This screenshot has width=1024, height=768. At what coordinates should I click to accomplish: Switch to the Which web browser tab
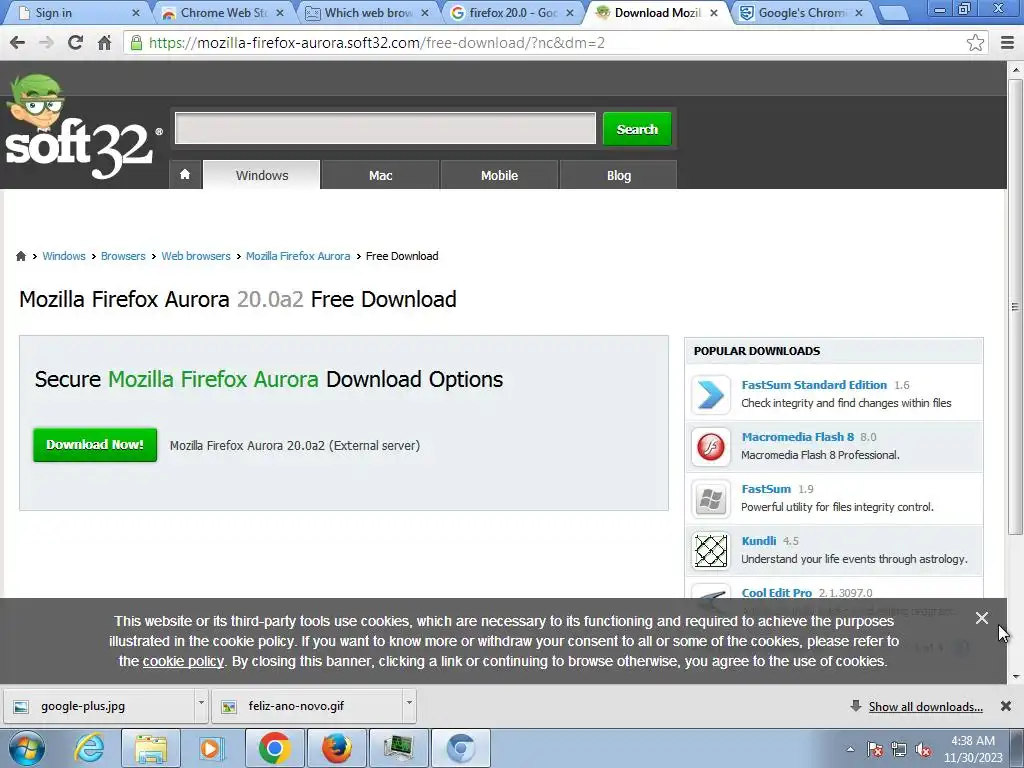click(367, 12)
